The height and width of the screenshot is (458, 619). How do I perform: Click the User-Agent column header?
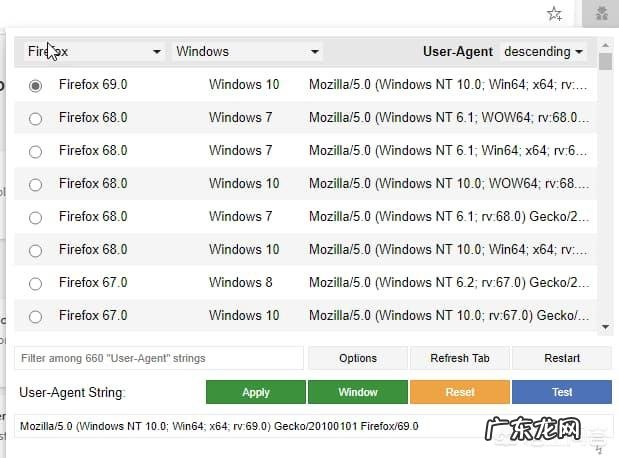(458, 51)
